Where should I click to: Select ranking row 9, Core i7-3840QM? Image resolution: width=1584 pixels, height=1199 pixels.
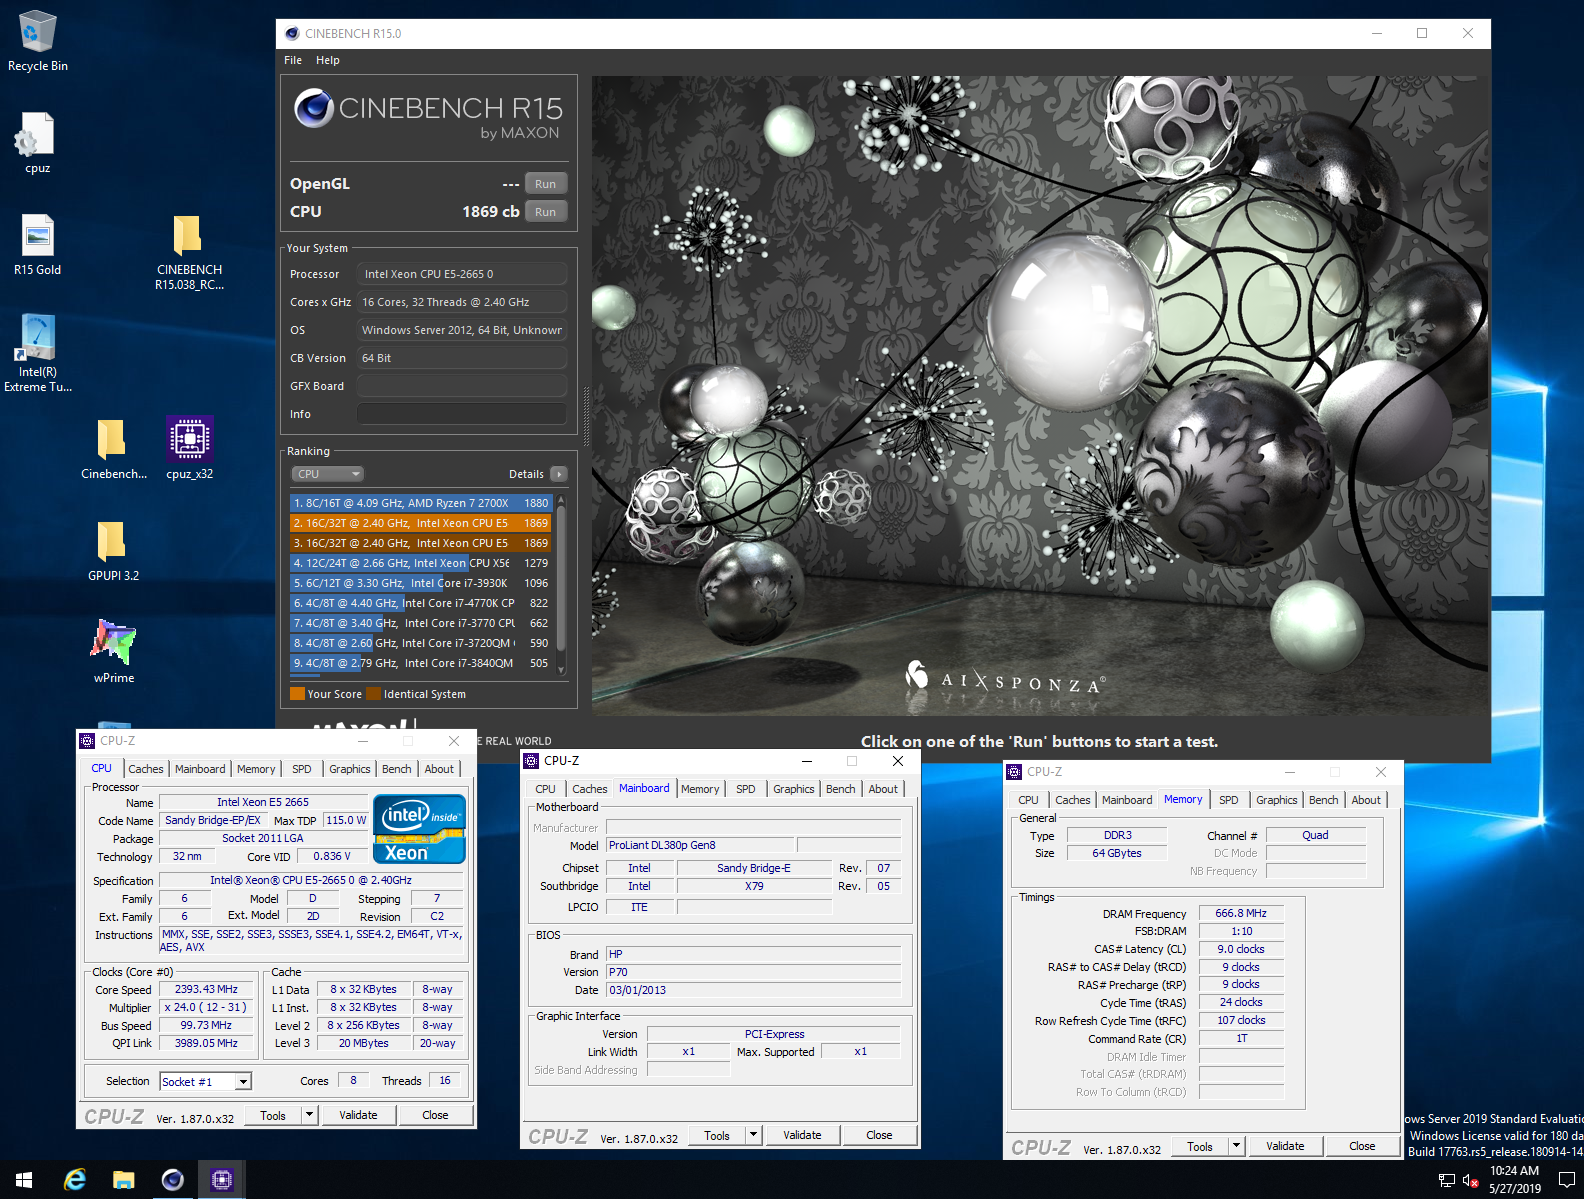(x=421, y=663)
